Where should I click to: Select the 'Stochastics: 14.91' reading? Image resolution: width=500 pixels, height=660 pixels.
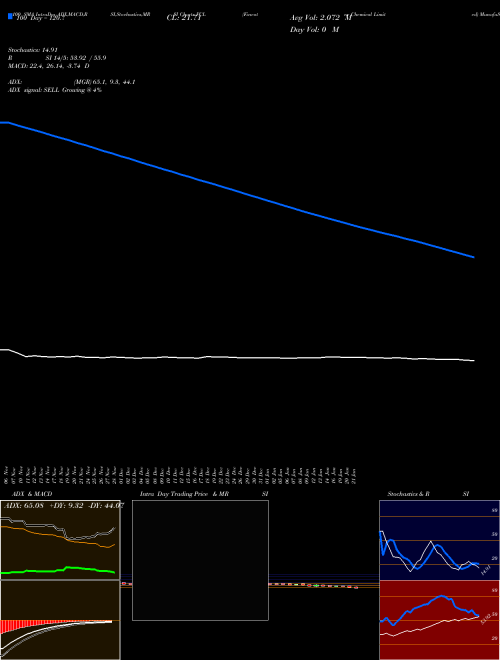click(x=33, y=50)
